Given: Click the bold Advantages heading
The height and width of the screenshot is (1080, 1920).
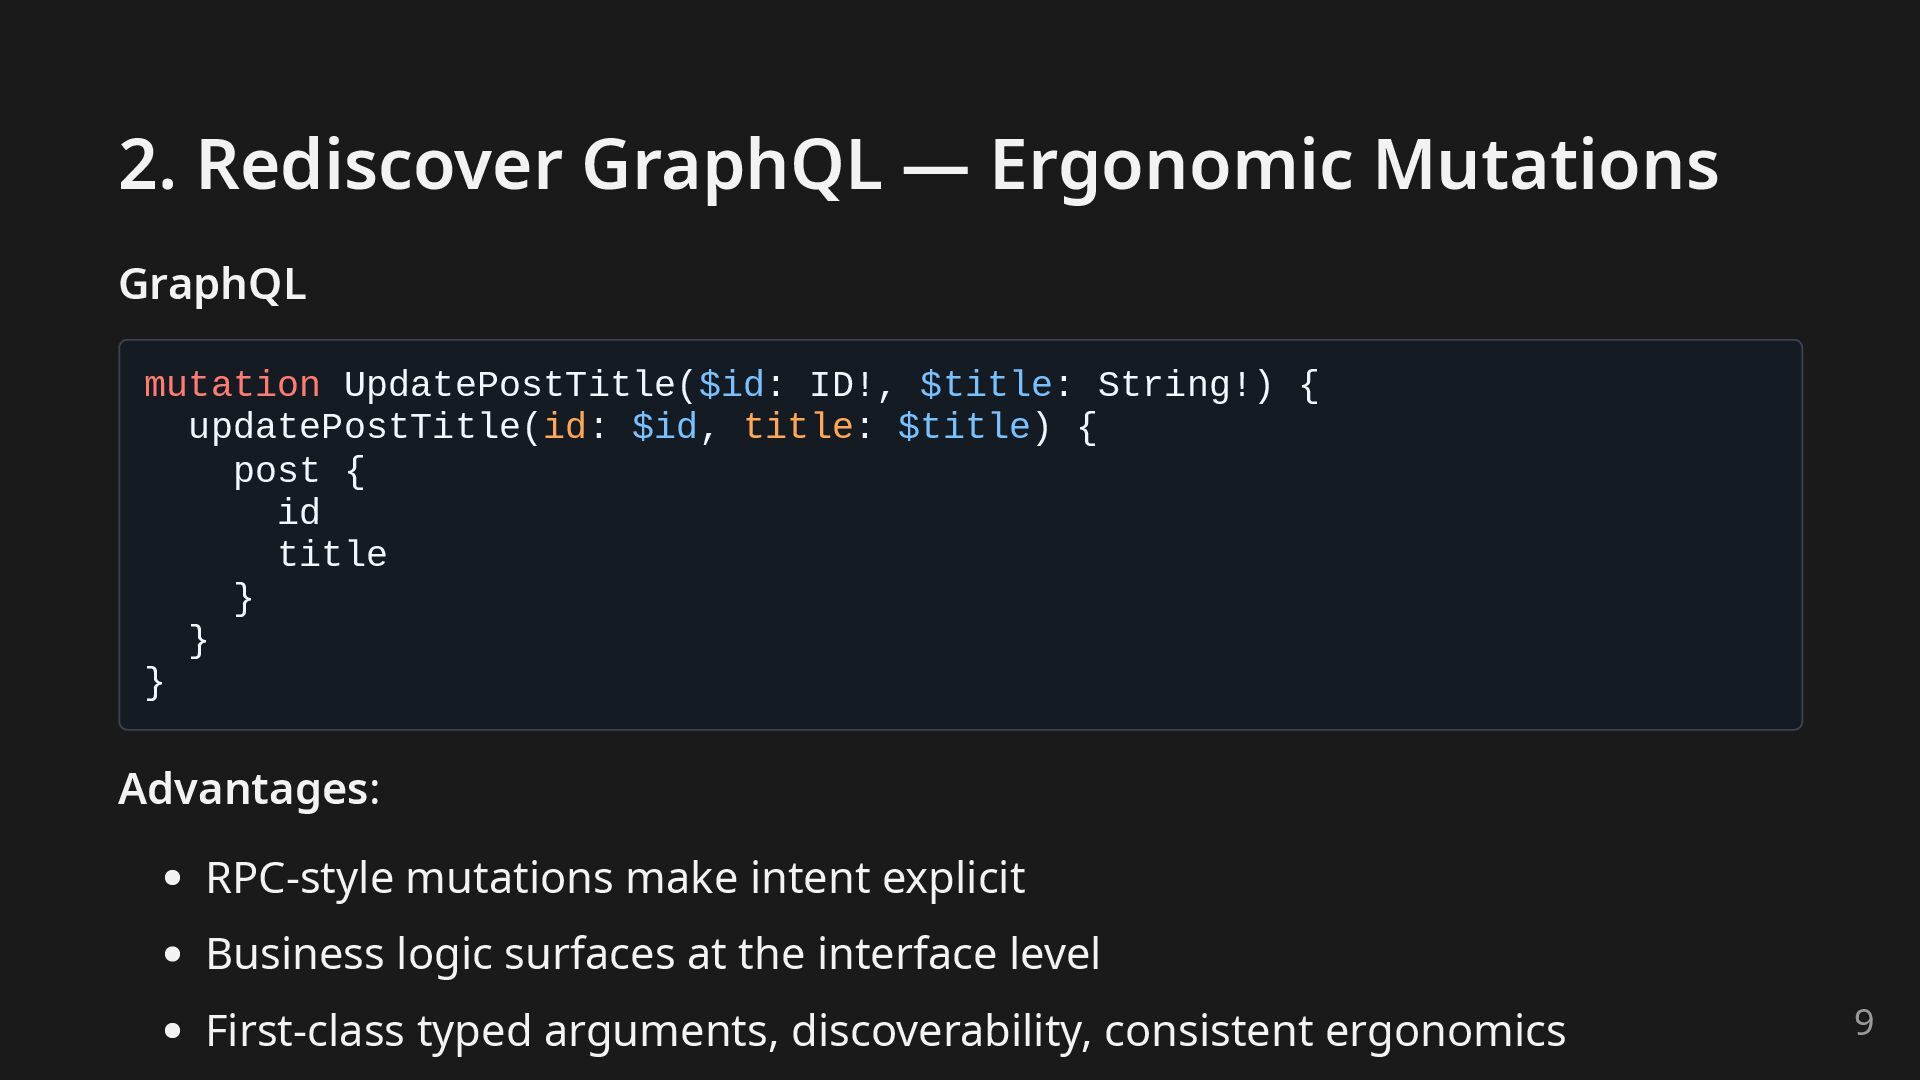Looking at the screenshot, I should pos(243,789).
